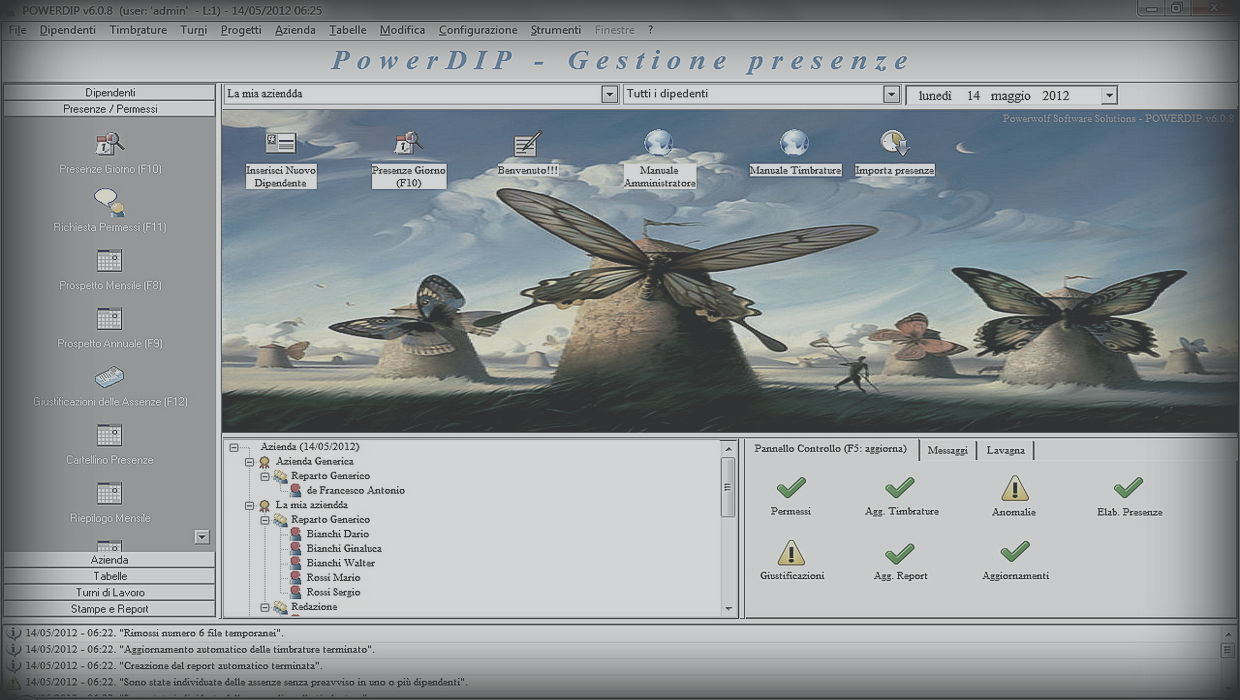Open the '?' help menu
The height and width of the screenshot is (700, 1240).
[650, 30]
